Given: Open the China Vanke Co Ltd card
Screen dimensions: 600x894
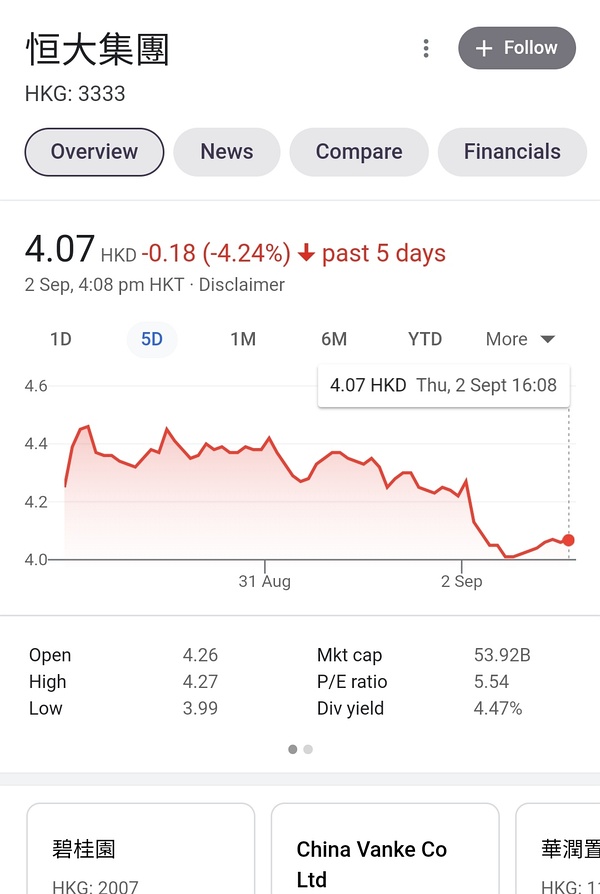Looking at the screenshot, I should (385, 850).
